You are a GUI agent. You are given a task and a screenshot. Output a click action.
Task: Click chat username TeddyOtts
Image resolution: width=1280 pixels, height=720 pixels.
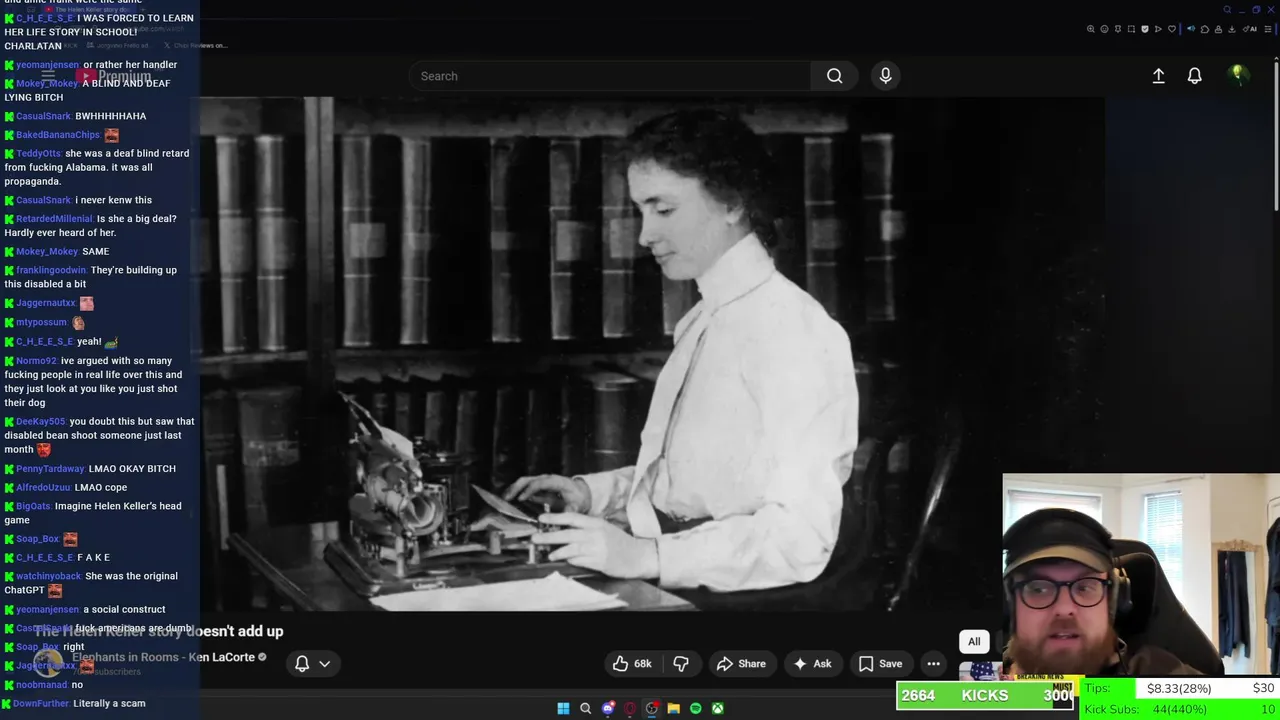pyautogui.click(x=39, y=153)
